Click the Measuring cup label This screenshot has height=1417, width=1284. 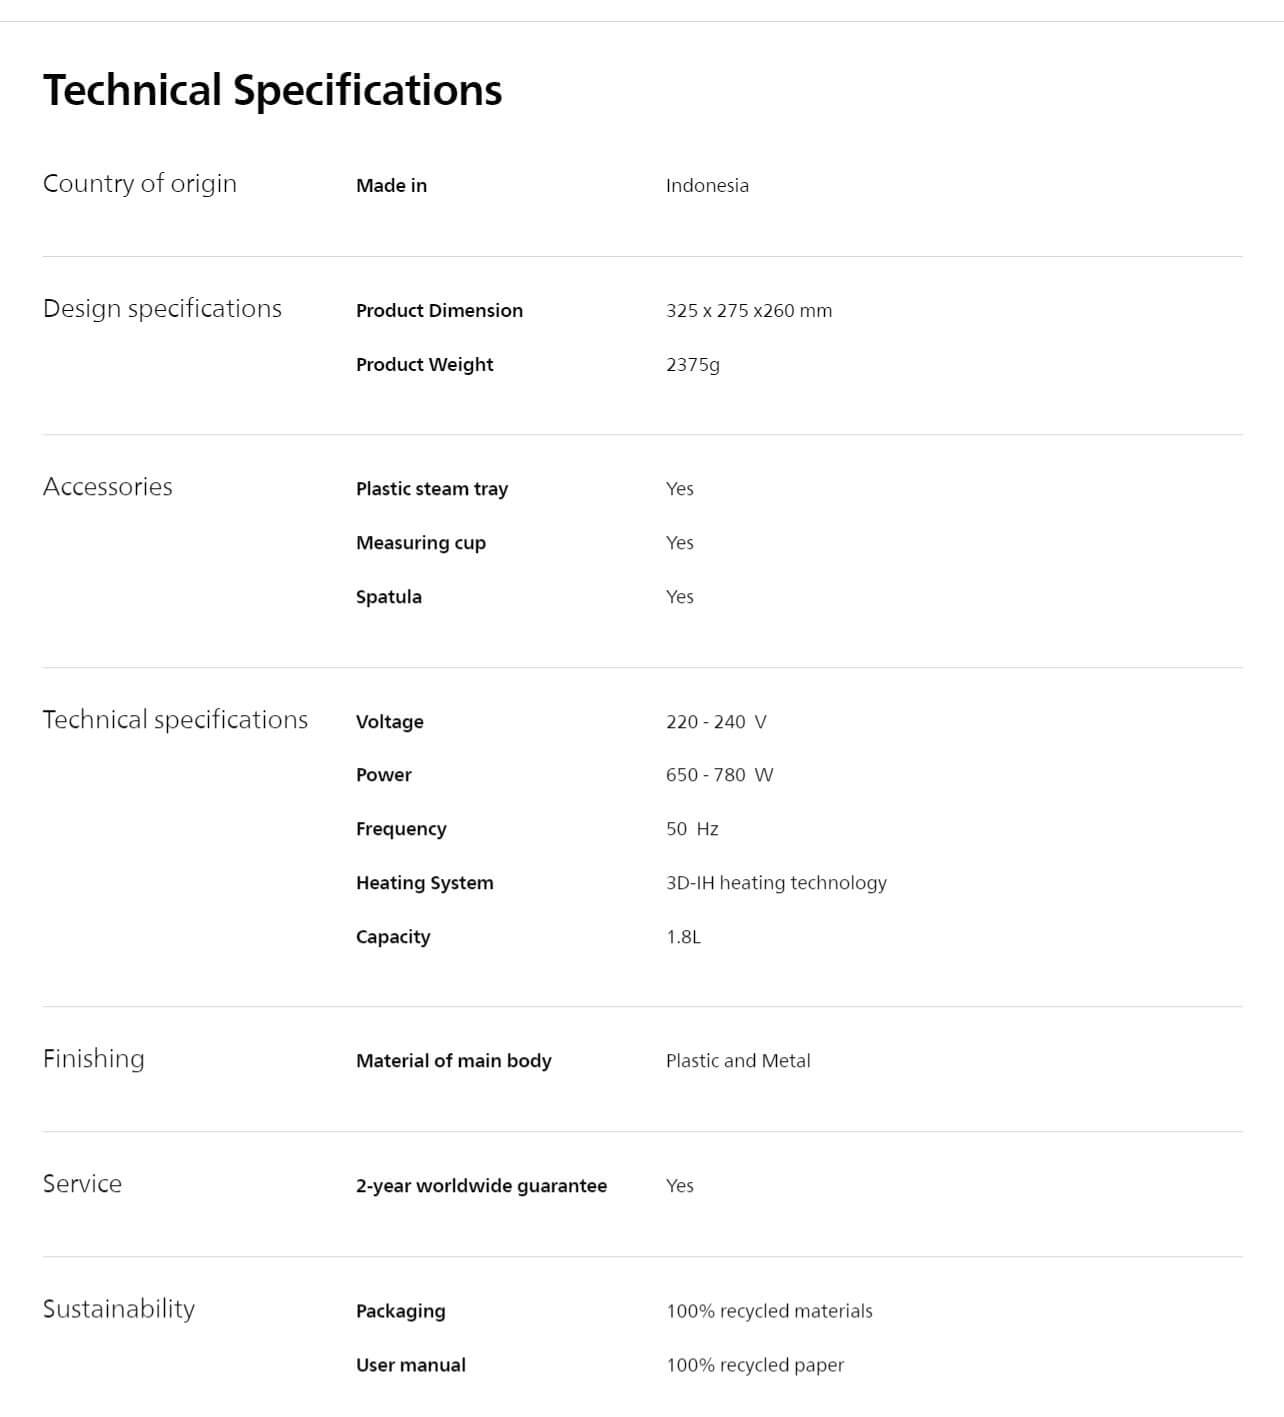(x=421, y=543)
